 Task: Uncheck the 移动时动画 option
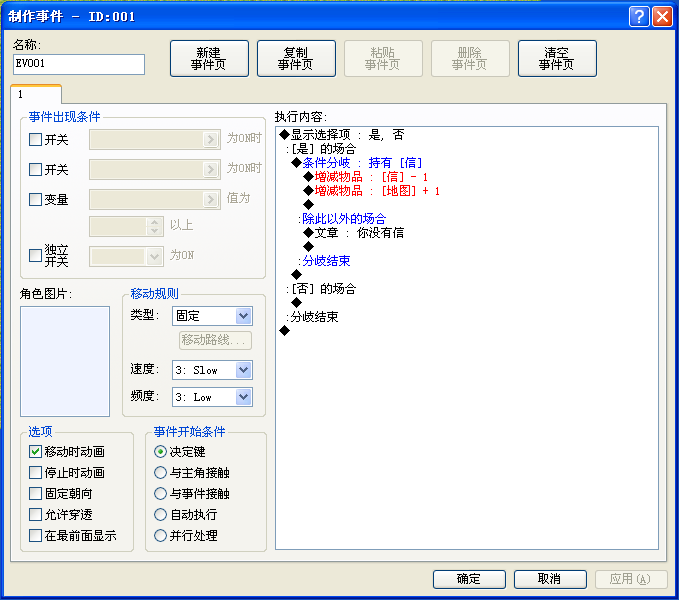[35, 452]
